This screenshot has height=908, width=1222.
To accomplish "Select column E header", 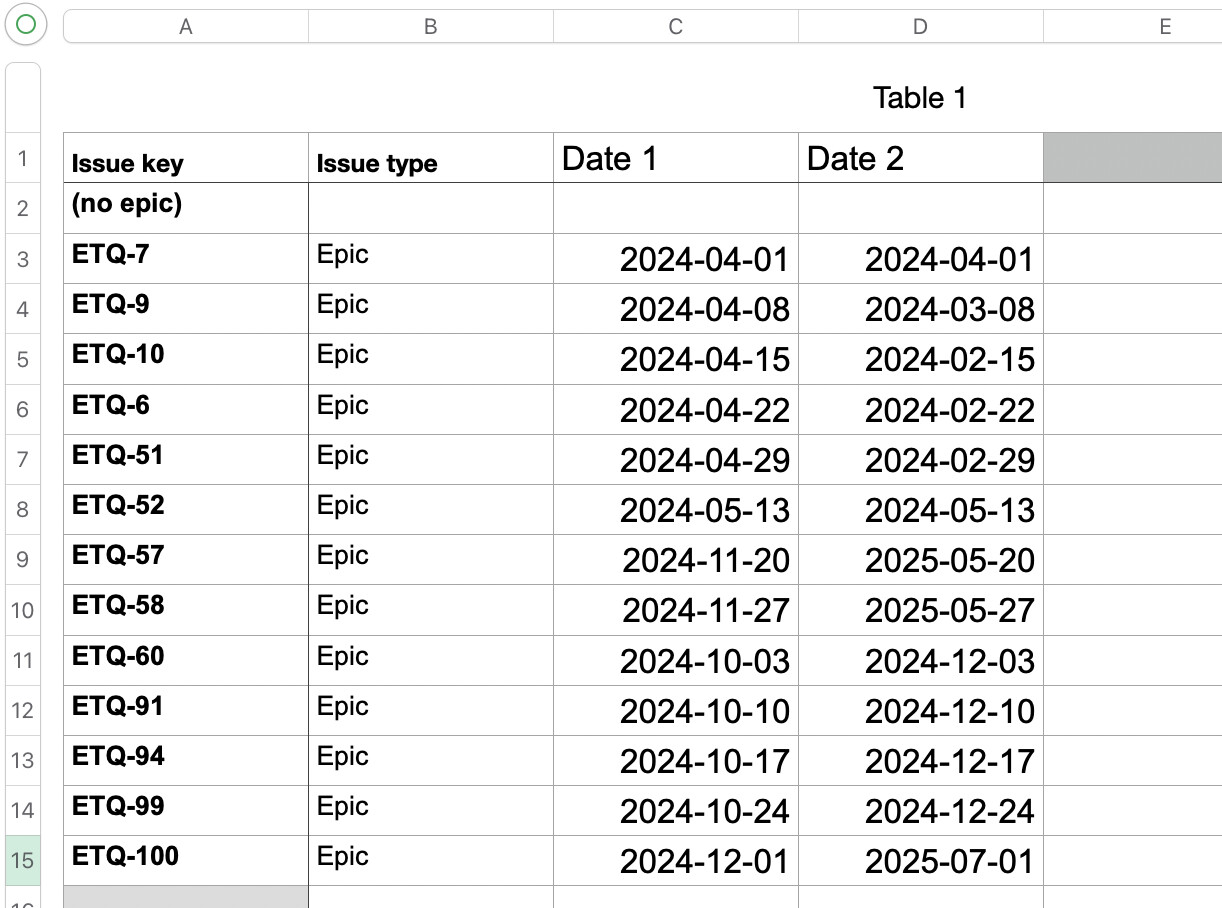I will 1133,28.
